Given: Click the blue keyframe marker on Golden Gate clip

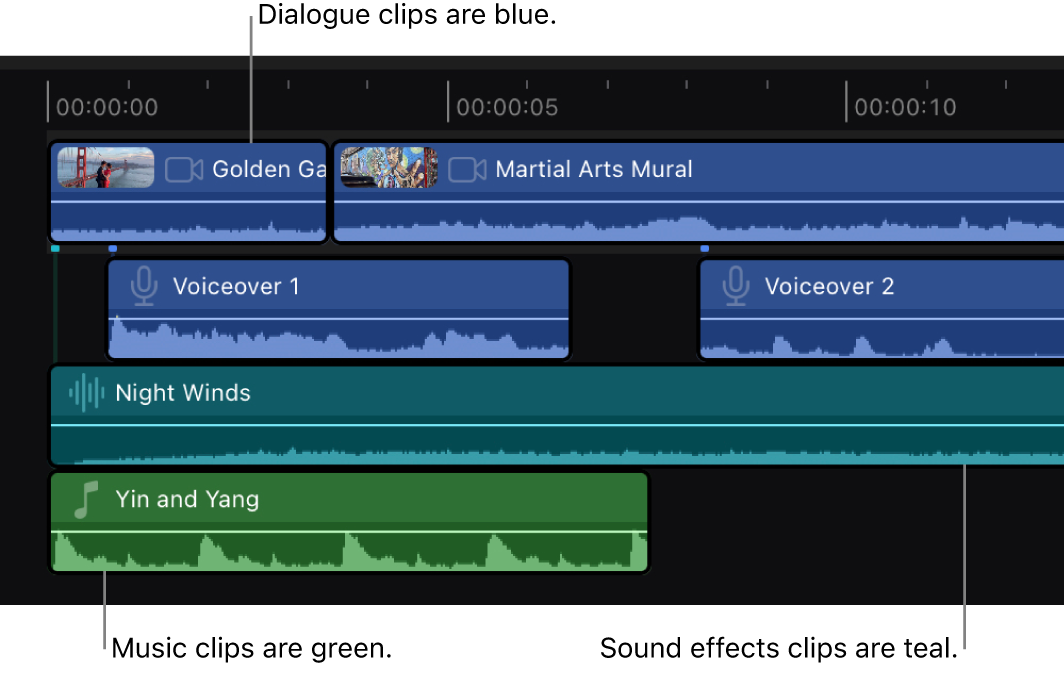Looking at the screenshot, I should click(x=113, y=249).
